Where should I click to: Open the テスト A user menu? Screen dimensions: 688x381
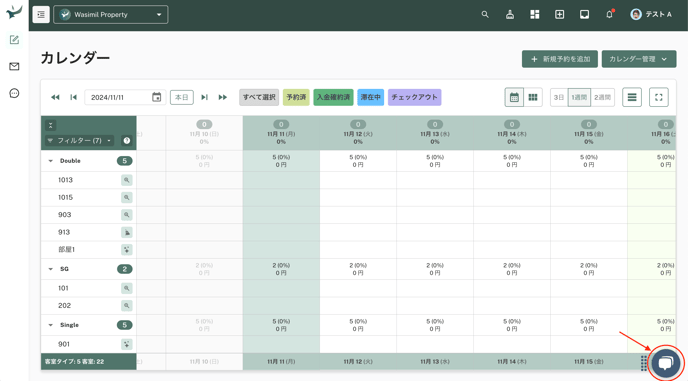tap(651, 14)
